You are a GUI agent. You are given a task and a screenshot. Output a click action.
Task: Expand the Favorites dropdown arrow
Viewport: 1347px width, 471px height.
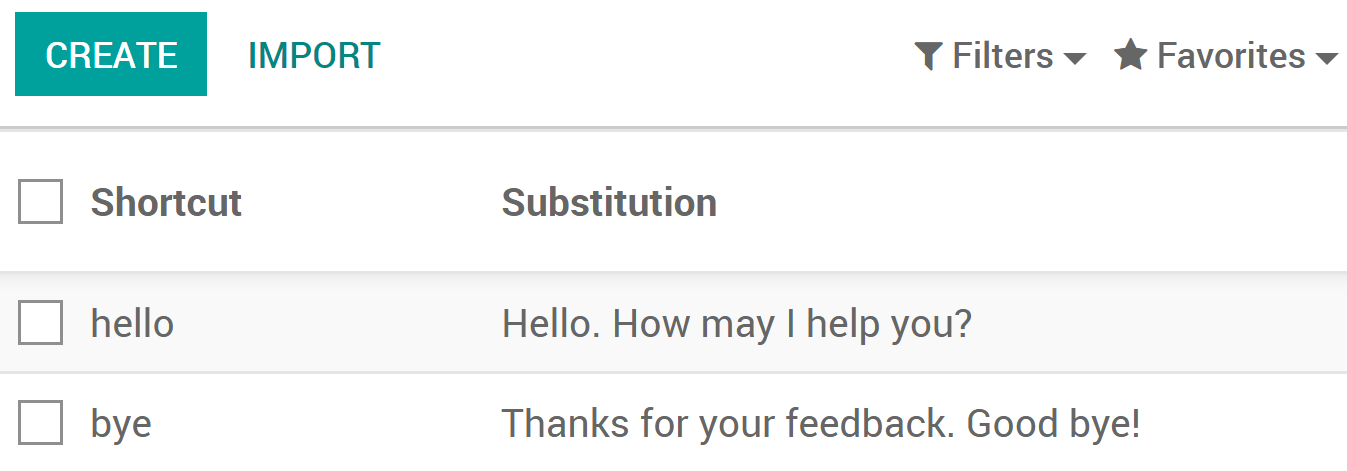point(1327,59)
